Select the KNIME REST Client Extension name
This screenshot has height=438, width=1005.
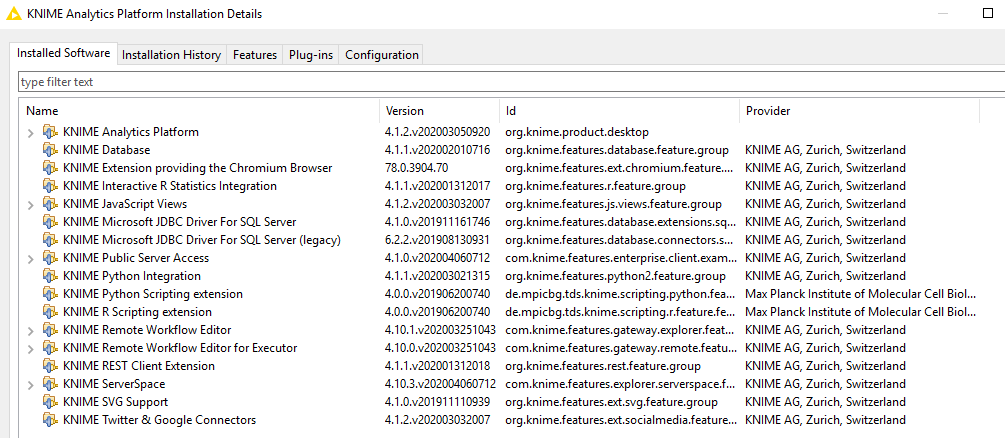(138, 366)
